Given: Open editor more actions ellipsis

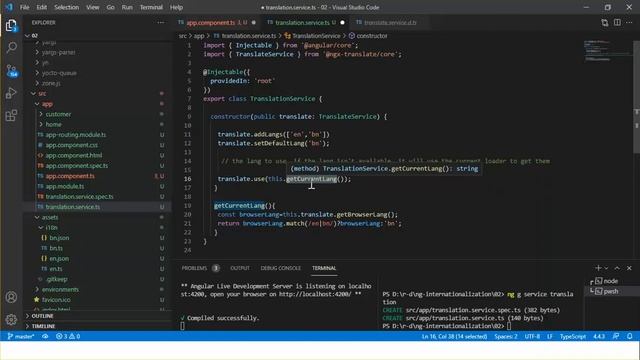Looking at the screenshot, I should [629, 23].
